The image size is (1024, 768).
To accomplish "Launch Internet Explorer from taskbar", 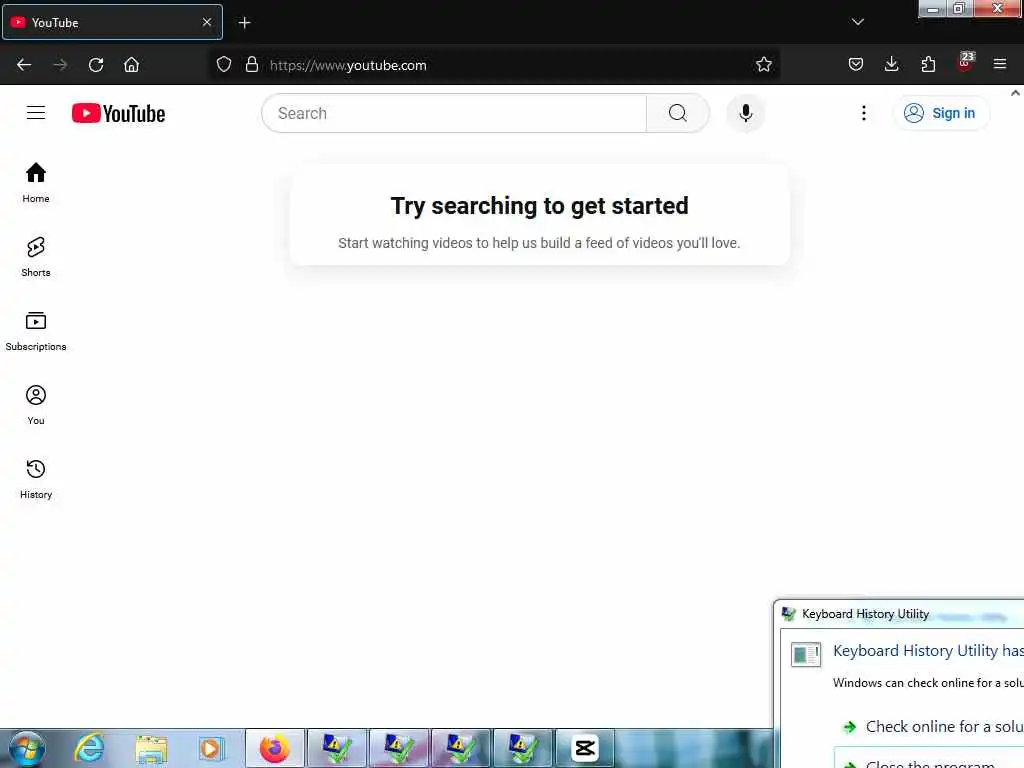I will [x=89, y=748].
